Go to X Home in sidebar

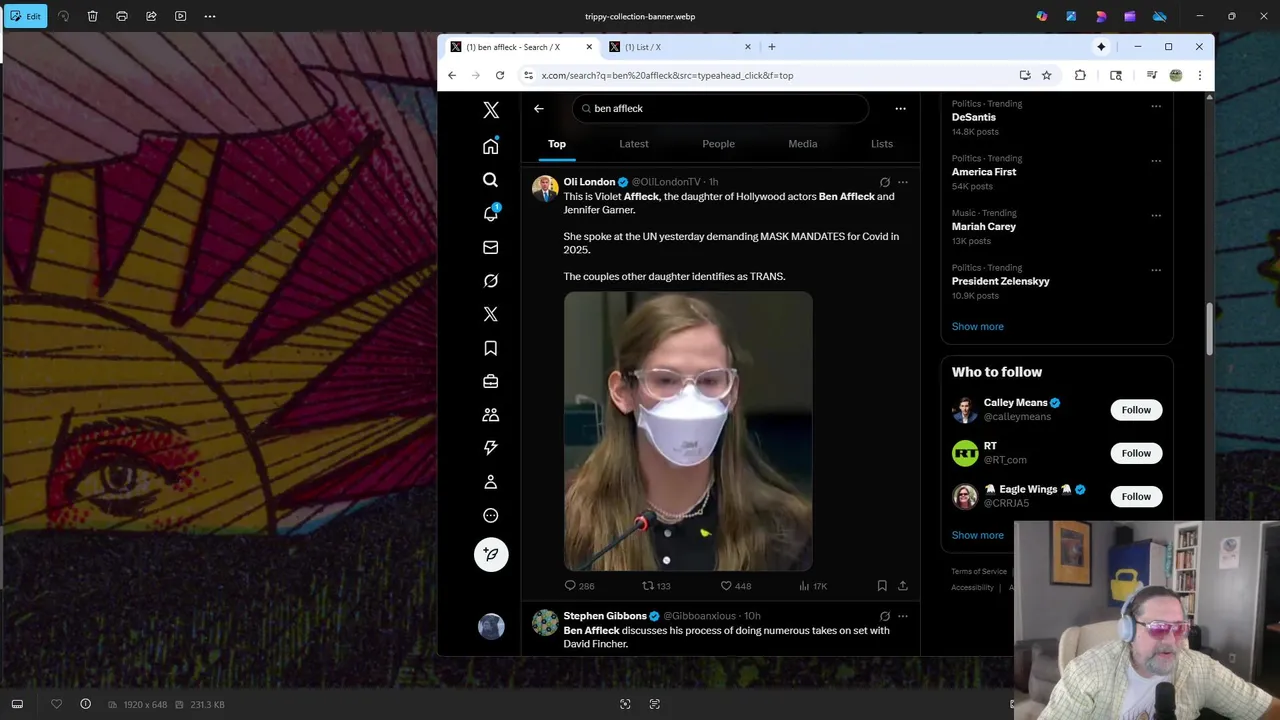pos(491,147)
